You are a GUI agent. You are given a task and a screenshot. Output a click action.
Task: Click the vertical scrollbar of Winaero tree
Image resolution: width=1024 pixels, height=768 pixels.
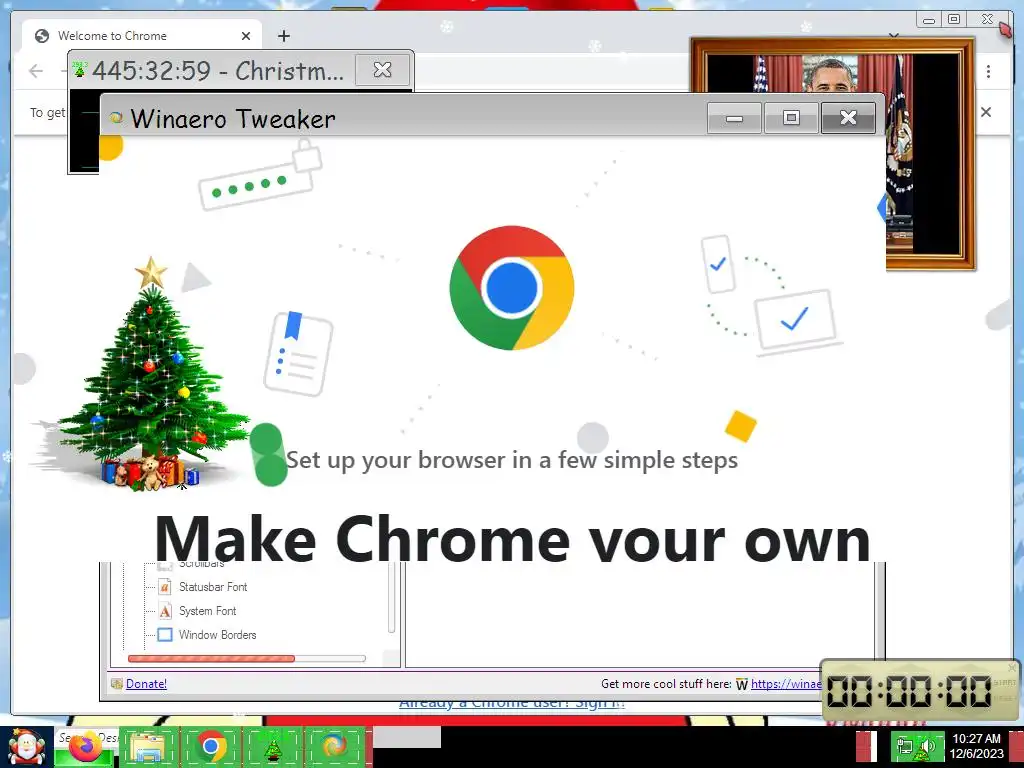click(391, 597)
